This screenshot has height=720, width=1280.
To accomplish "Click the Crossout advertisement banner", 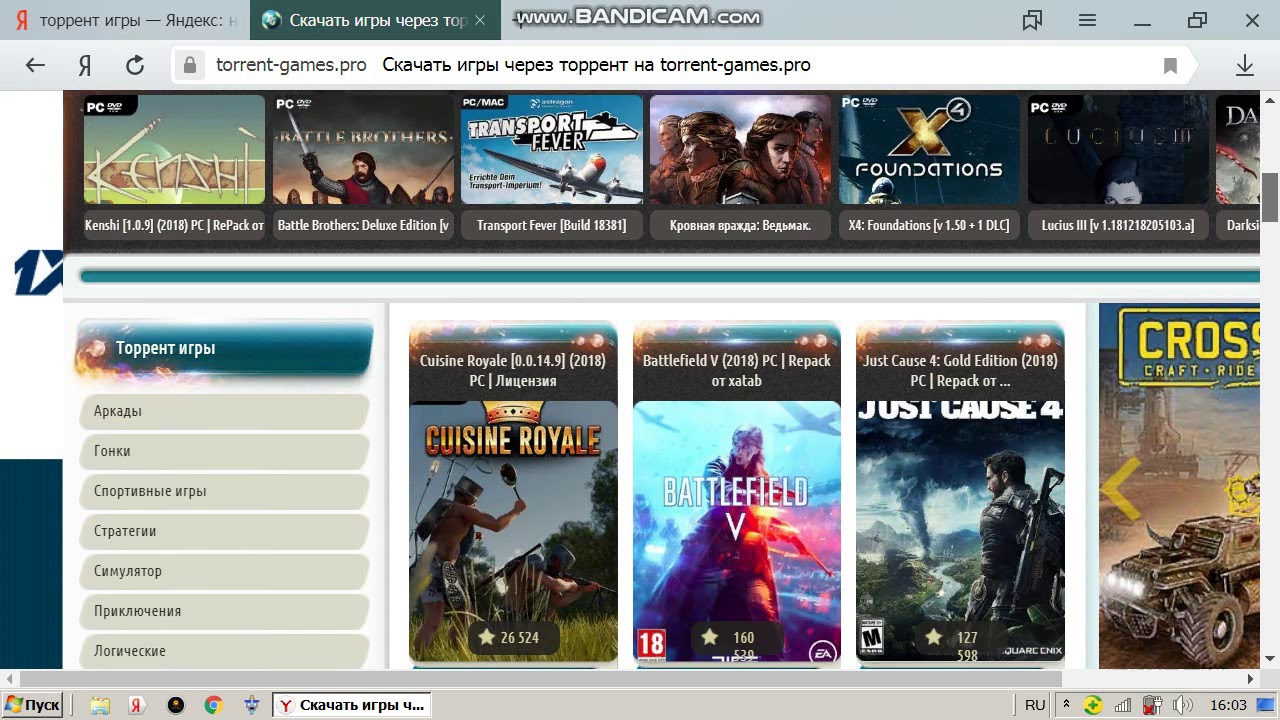I will [1180, 486].
